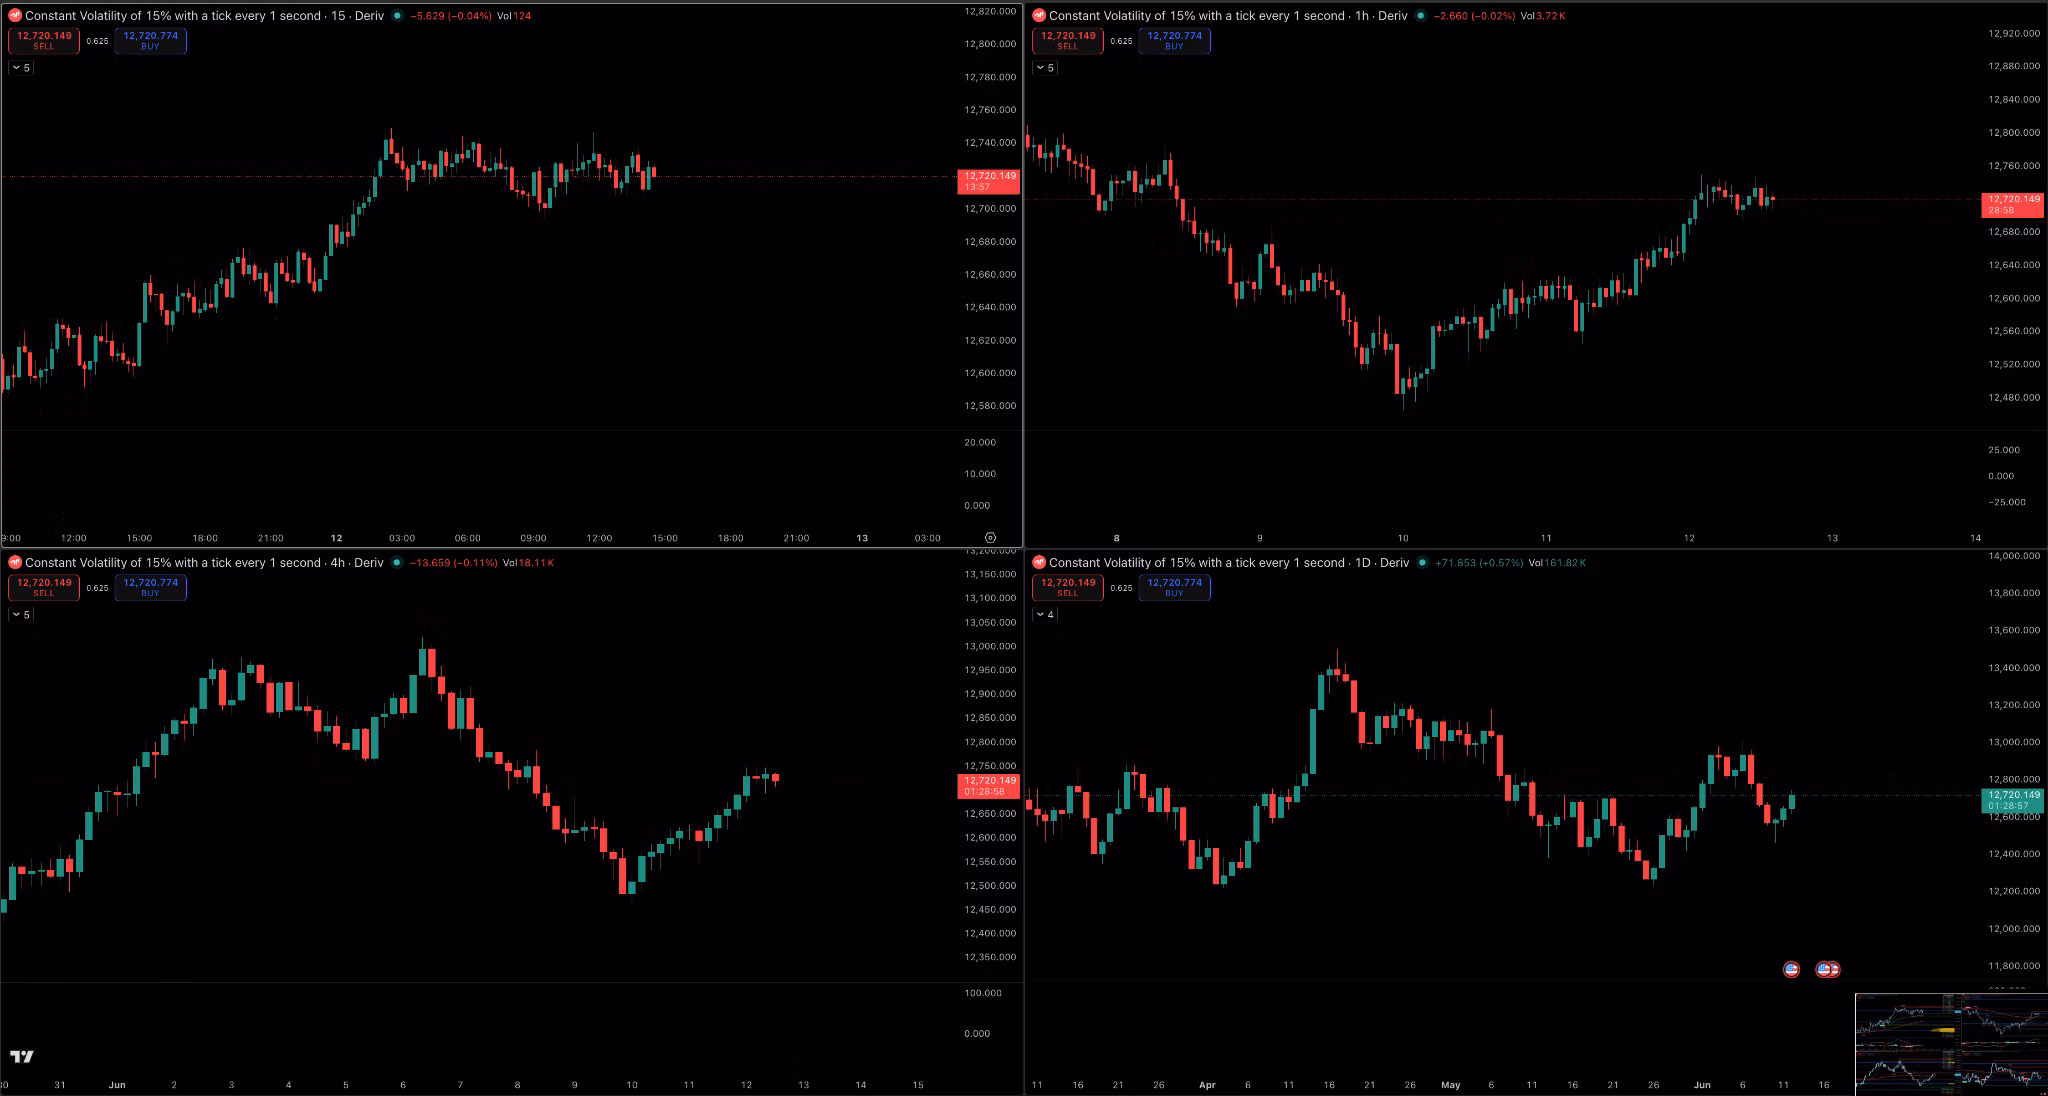Click the green market status dot on 15 chart
The width and height of the screenshot is (2048, 1096).
coord(397,16)
